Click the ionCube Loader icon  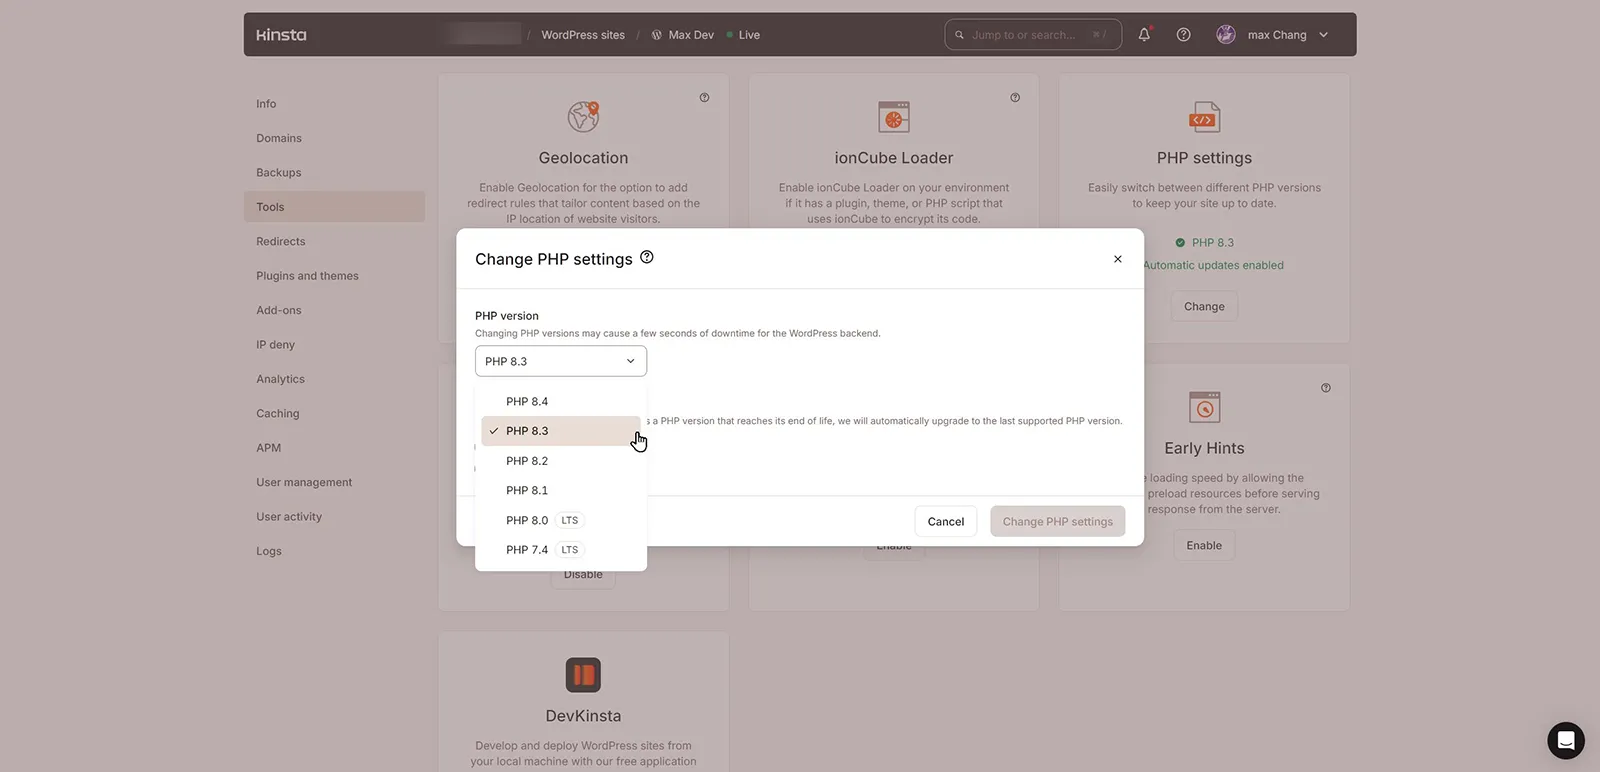(x=894, y=117)
